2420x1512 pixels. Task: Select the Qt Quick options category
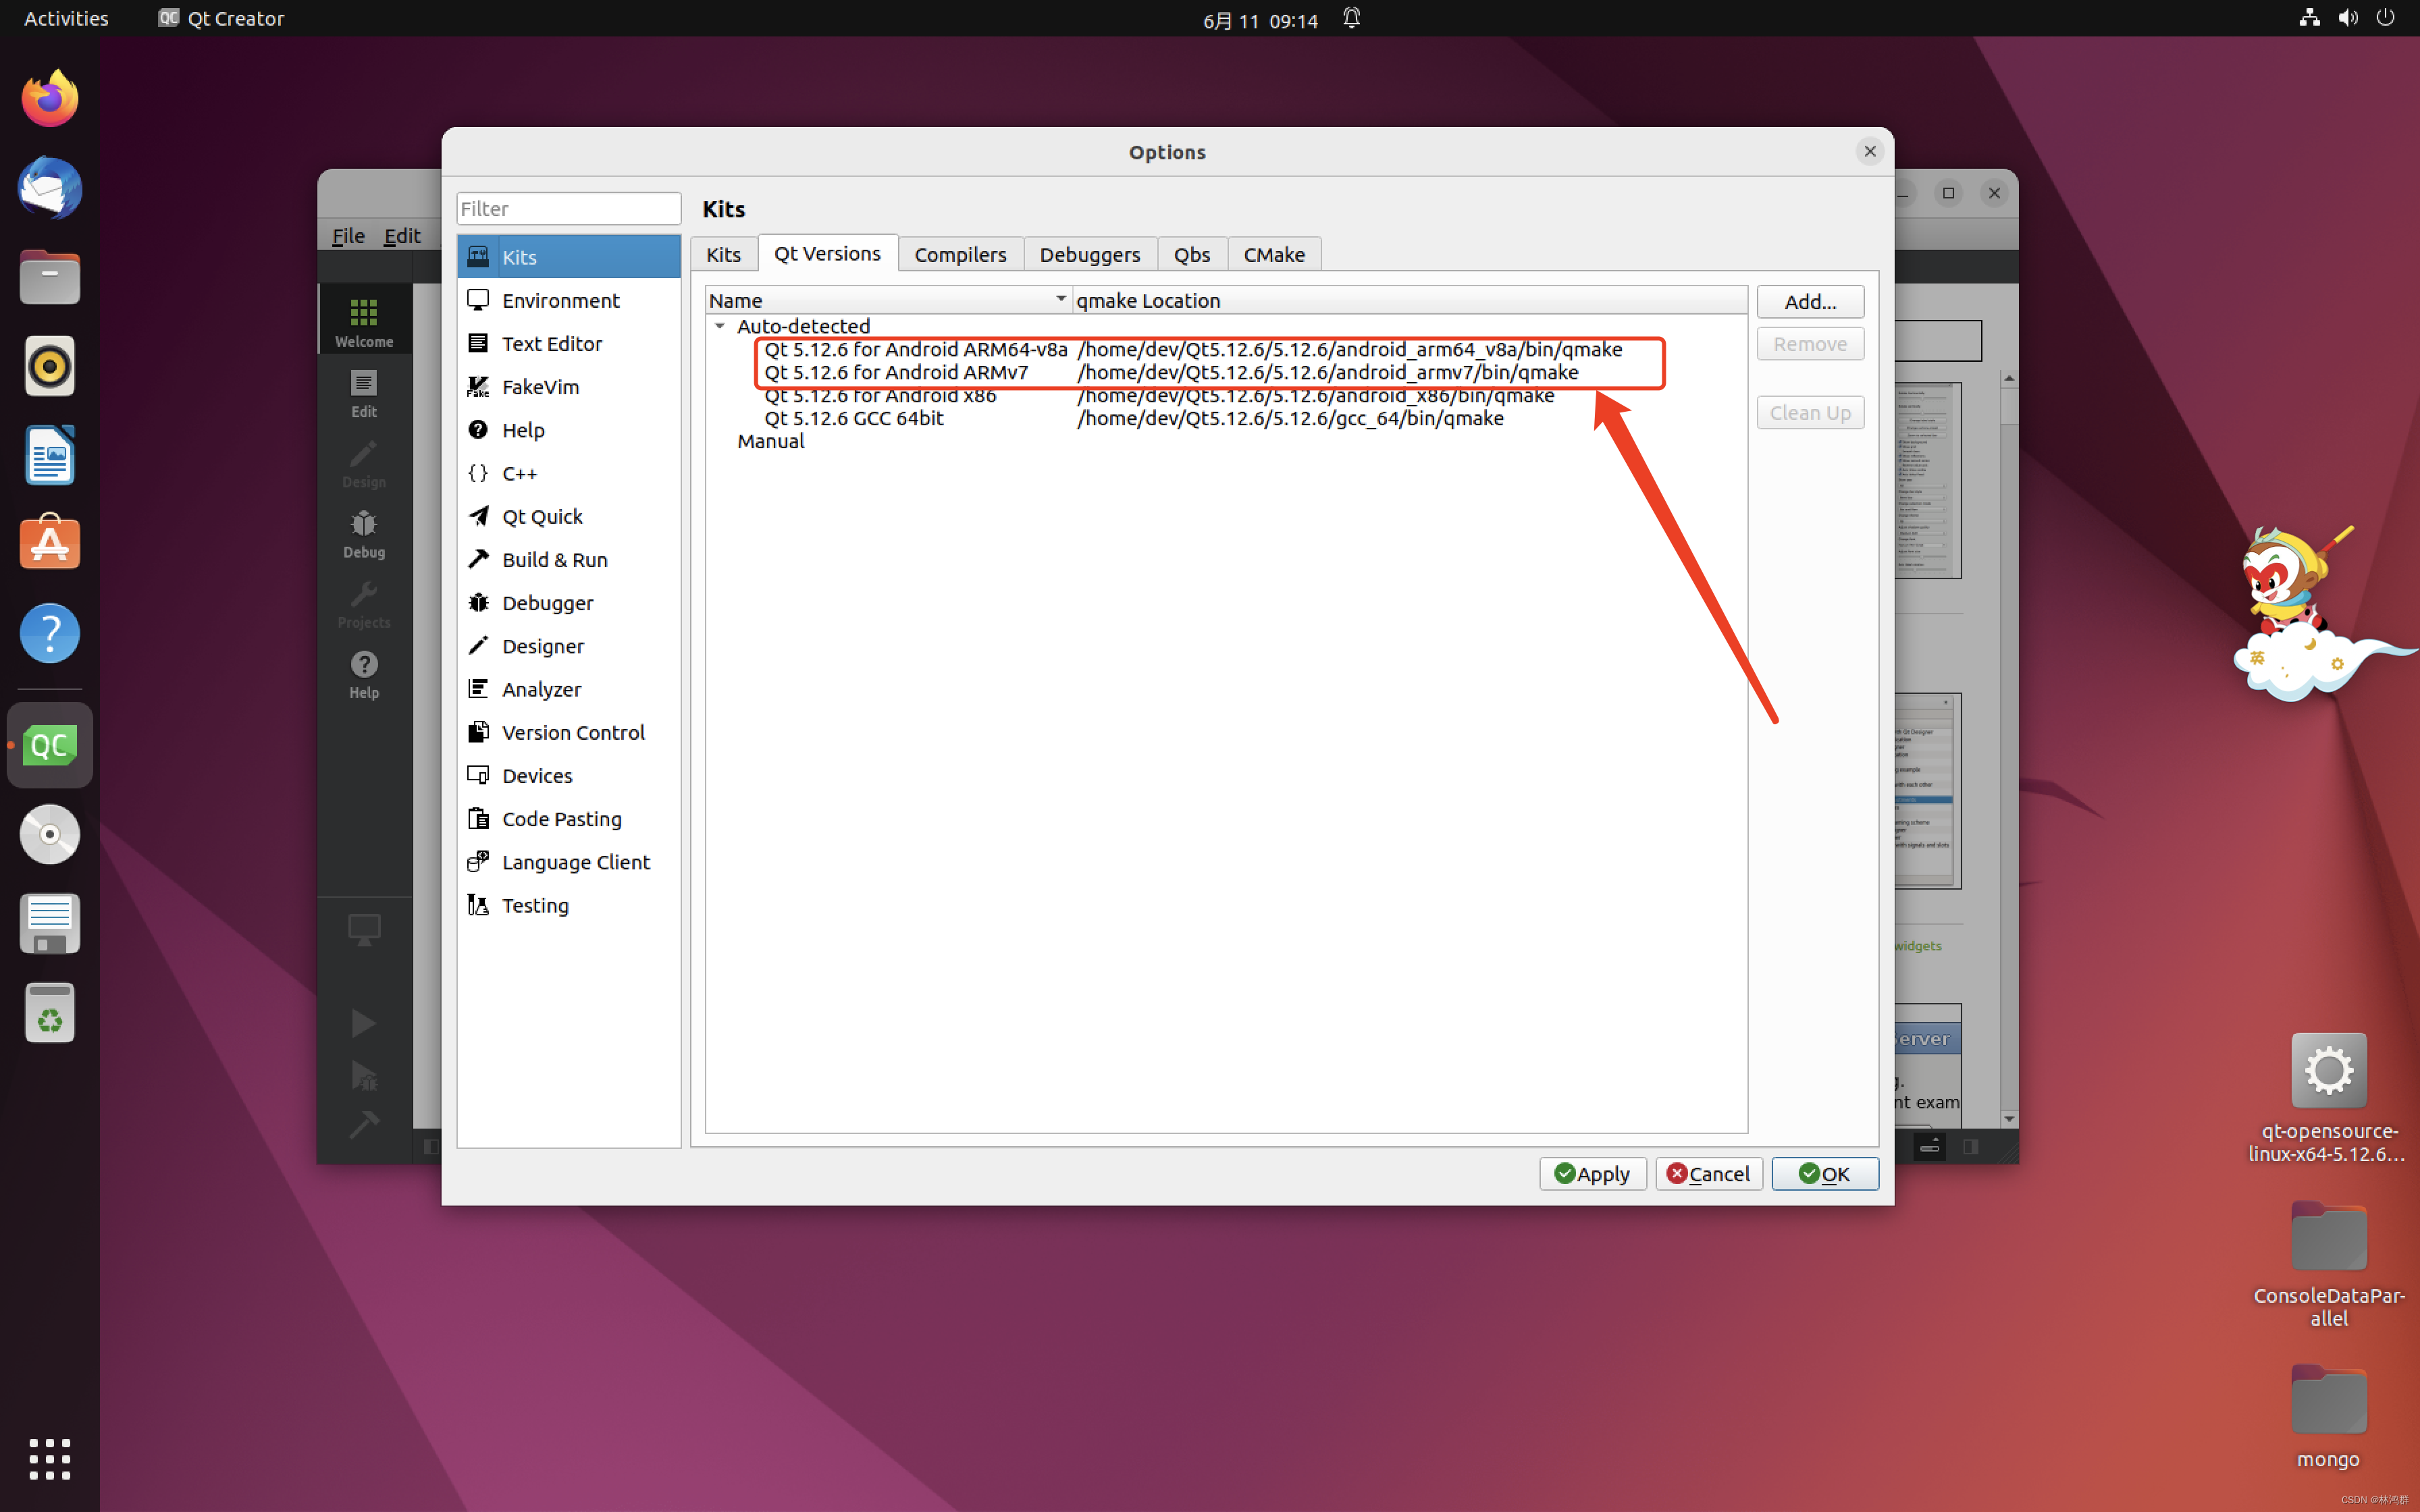point(541,517)
